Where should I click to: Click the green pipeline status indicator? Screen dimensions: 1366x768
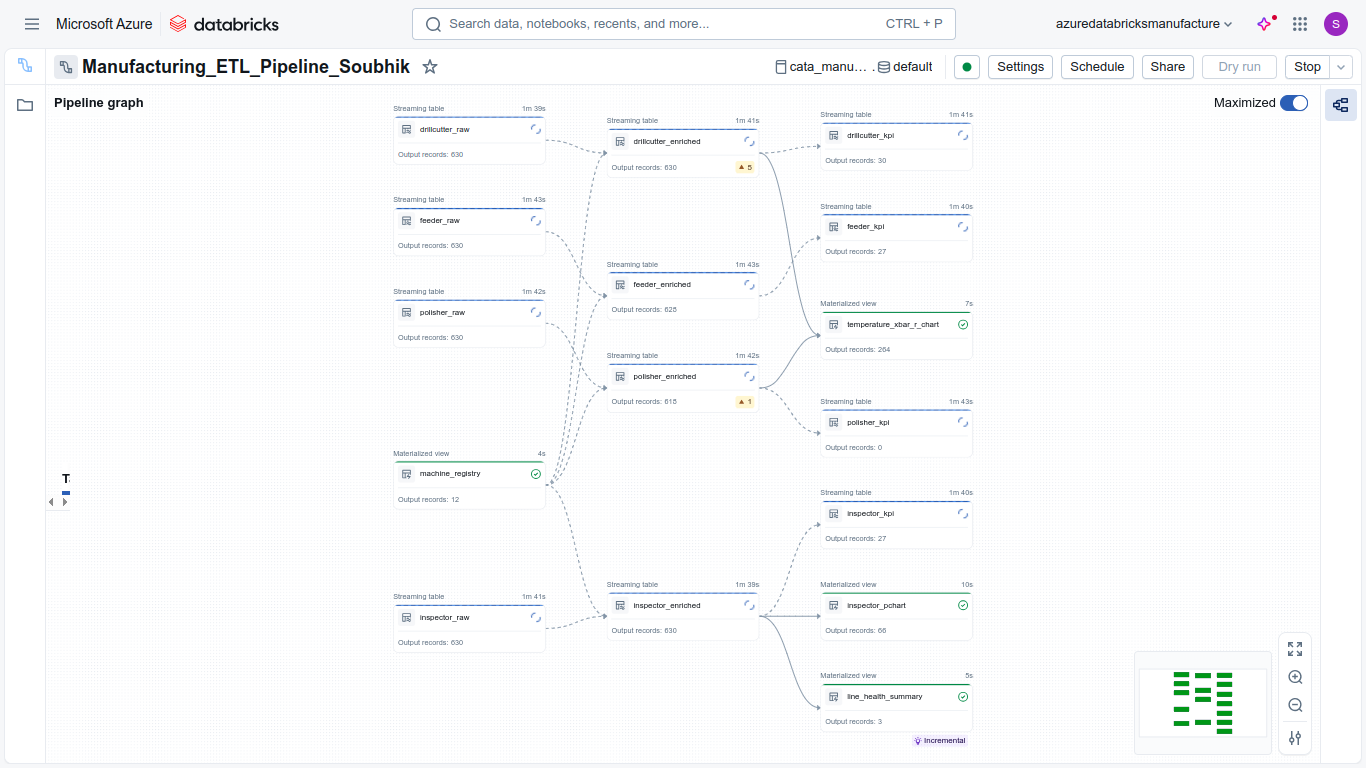pyautogui.click(x=966, y=66)
